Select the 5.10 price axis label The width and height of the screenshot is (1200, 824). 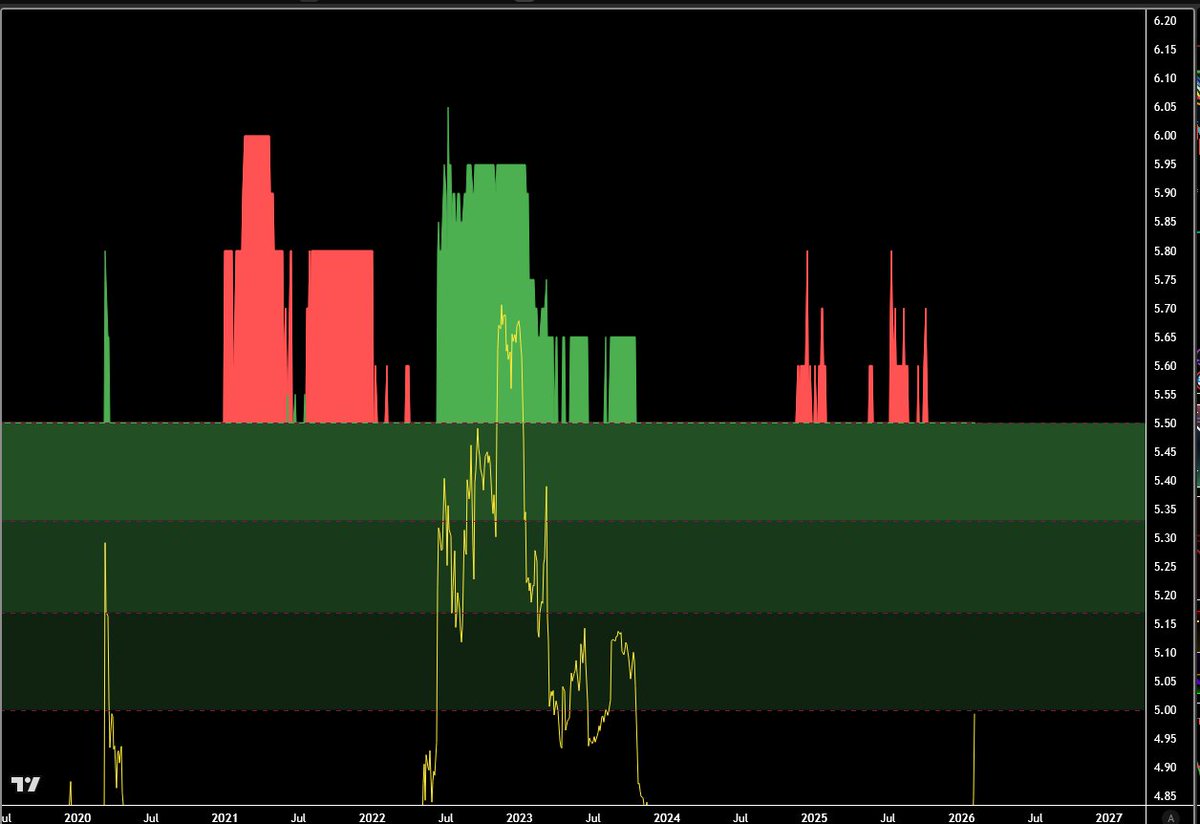(x=1163, y=653)
